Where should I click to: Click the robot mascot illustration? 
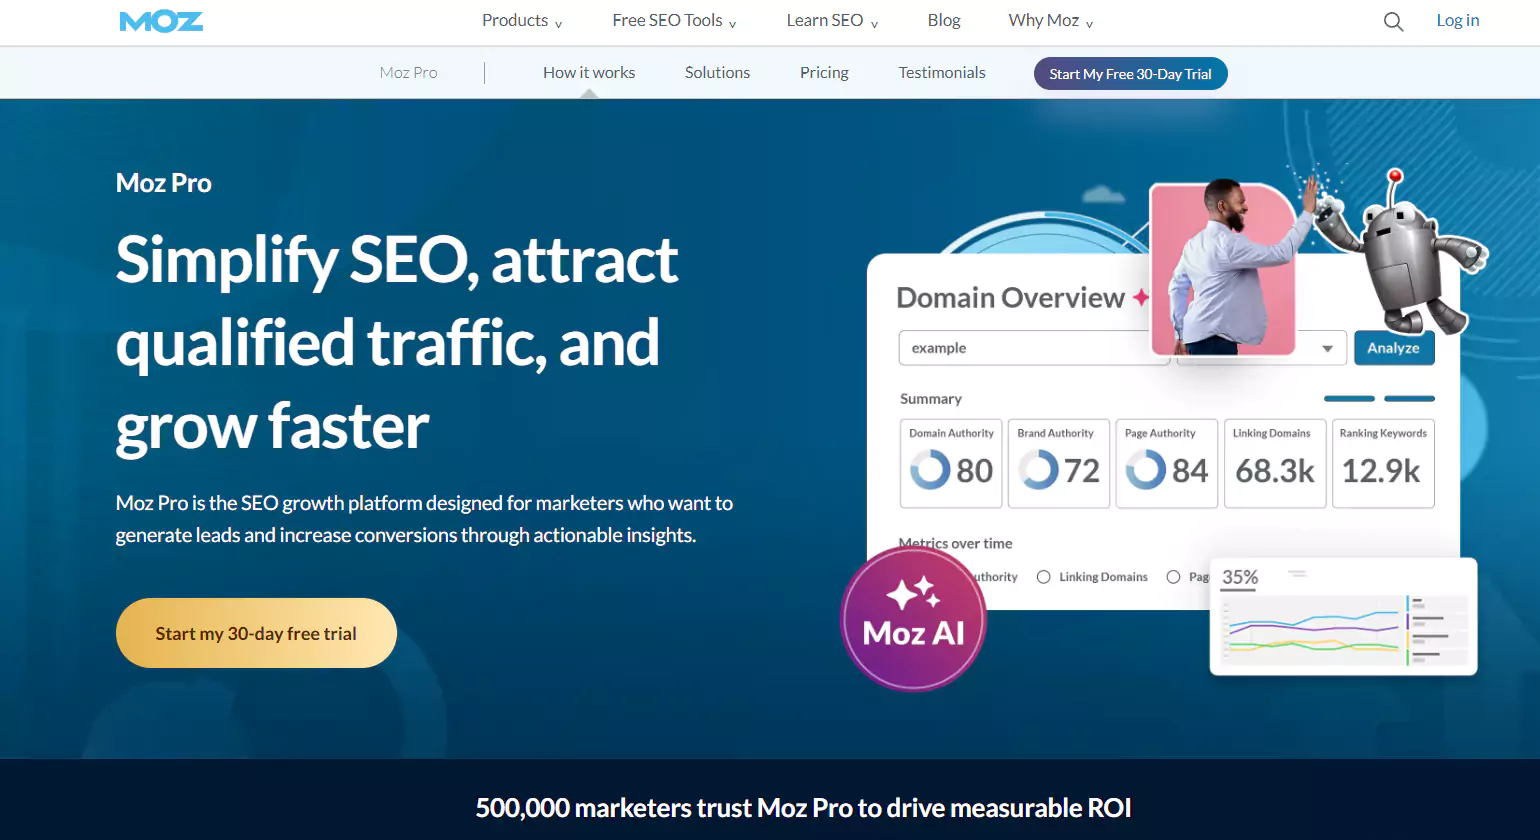[x=1400, y=250]
